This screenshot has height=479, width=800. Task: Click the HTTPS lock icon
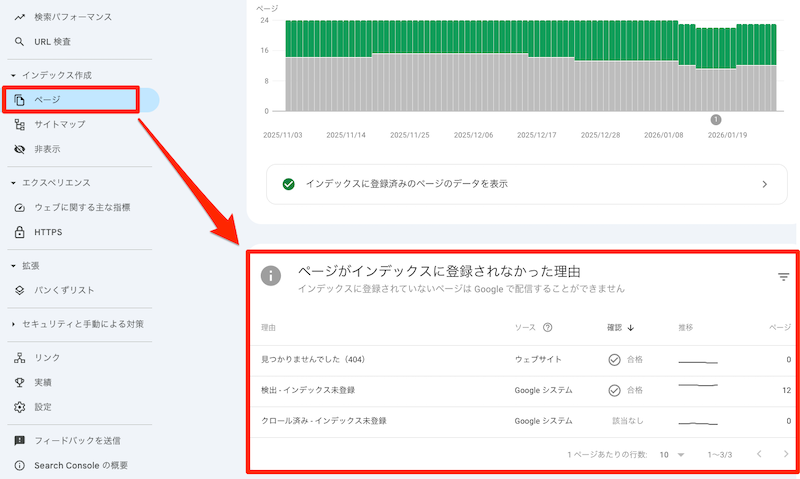[20, 233]
